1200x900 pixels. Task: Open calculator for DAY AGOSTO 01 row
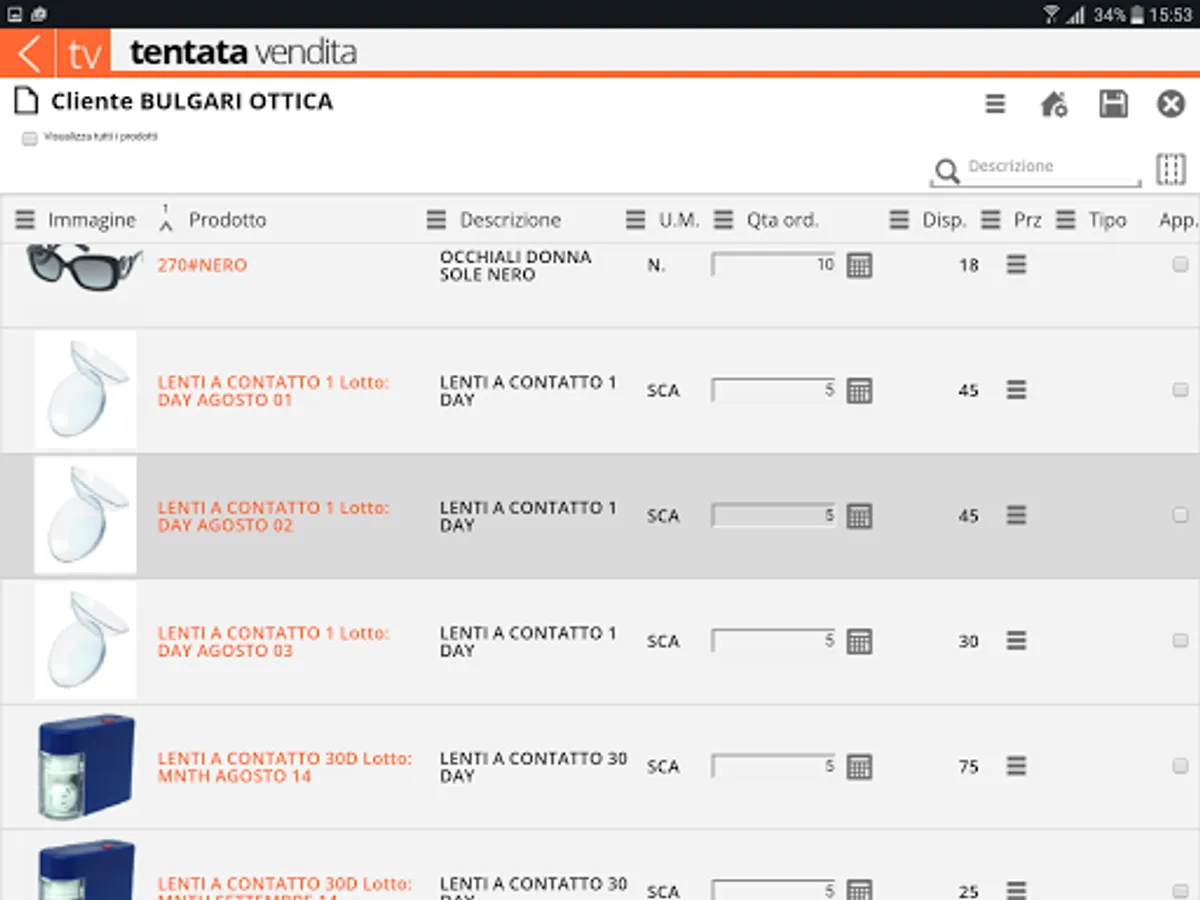pyautogui.click(x=859, y=390)
